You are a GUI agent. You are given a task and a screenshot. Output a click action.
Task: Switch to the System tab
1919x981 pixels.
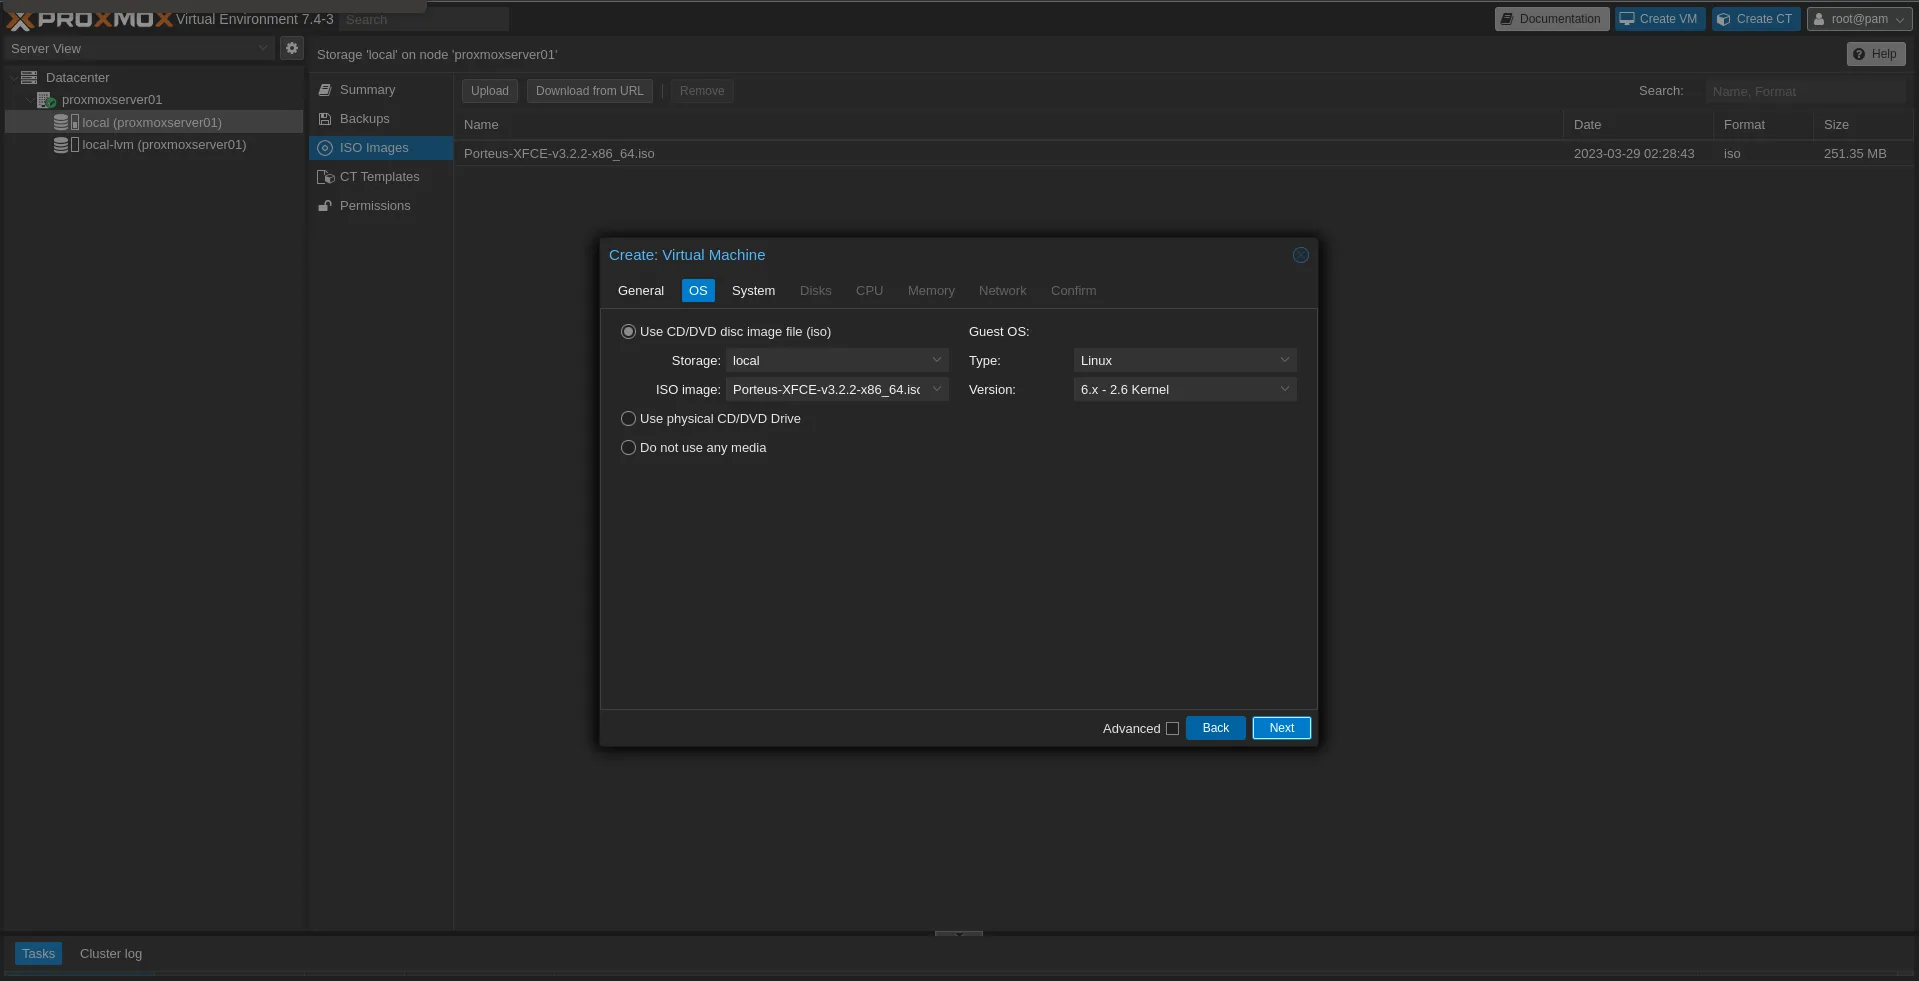pyautogui.click(x=753, y=291)
